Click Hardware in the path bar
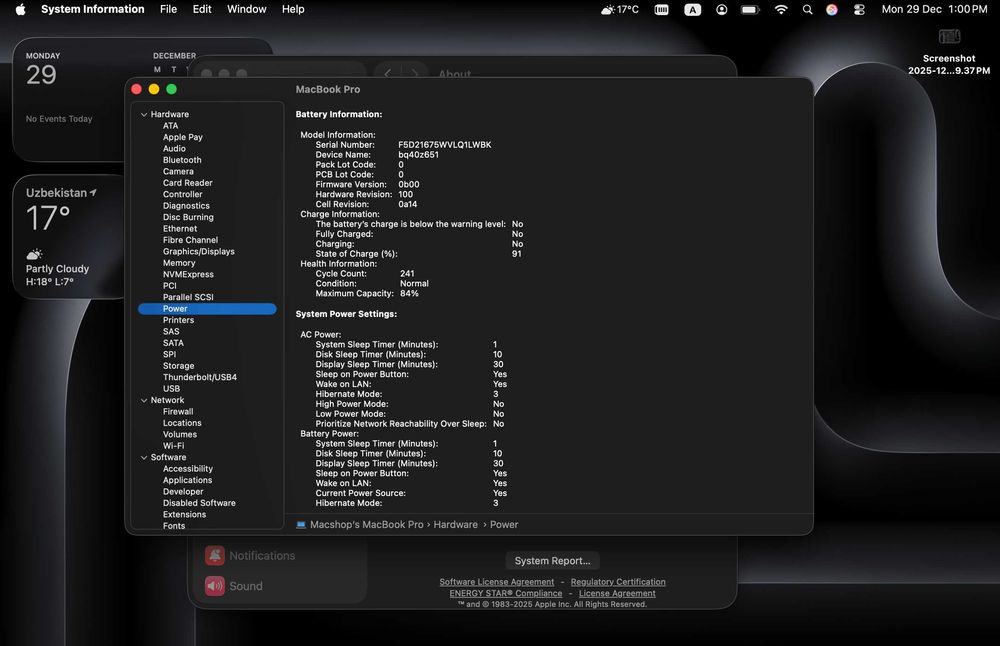Screen dimensions: 1000x646 pos(455,524)
